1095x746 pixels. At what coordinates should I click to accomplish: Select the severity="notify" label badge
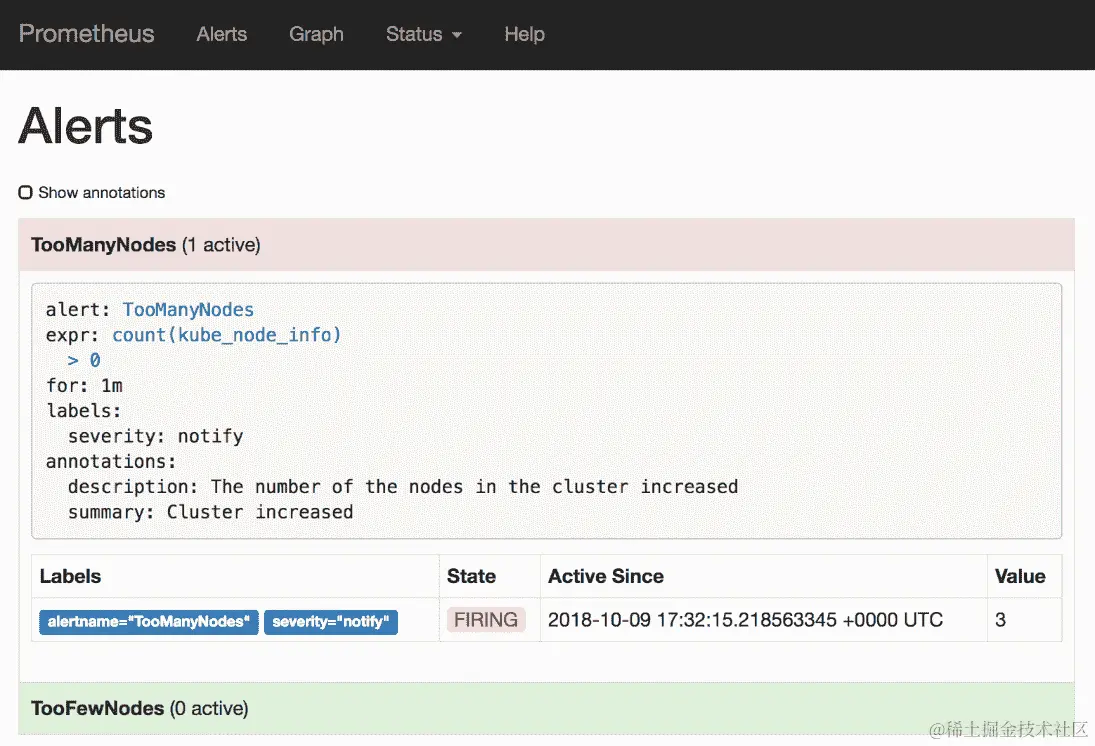pos(331,622)
